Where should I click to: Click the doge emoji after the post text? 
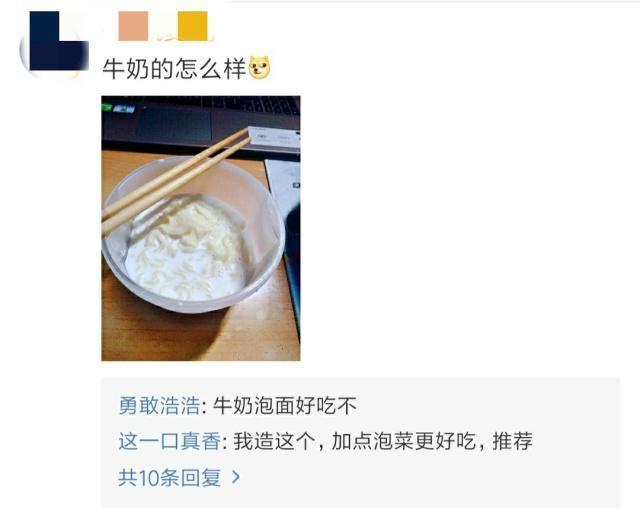pos(260,68)
